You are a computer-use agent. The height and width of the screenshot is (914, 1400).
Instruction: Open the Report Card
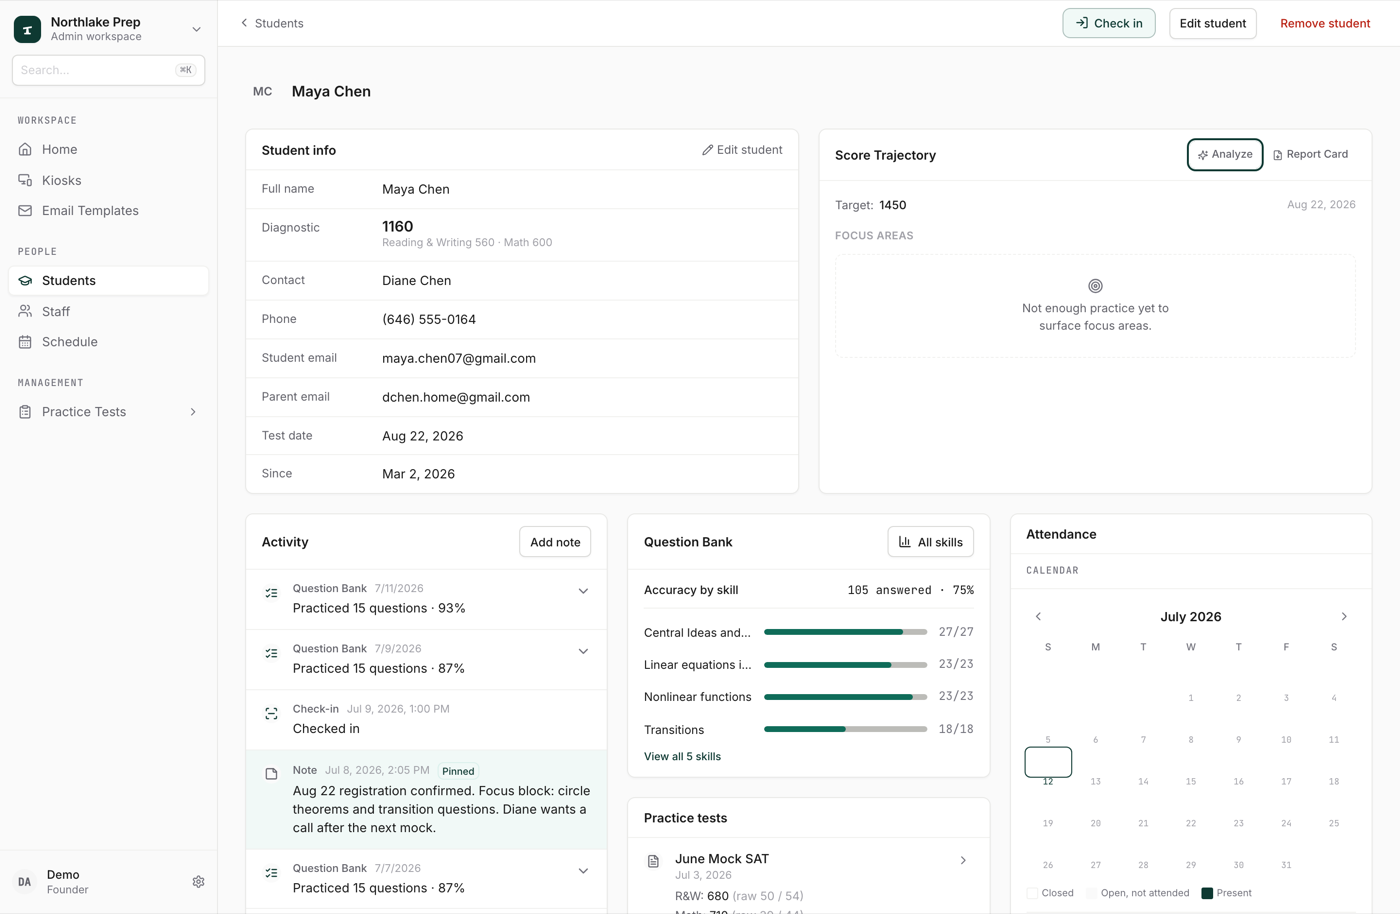pyautogui.click(x=1310, y=155)
